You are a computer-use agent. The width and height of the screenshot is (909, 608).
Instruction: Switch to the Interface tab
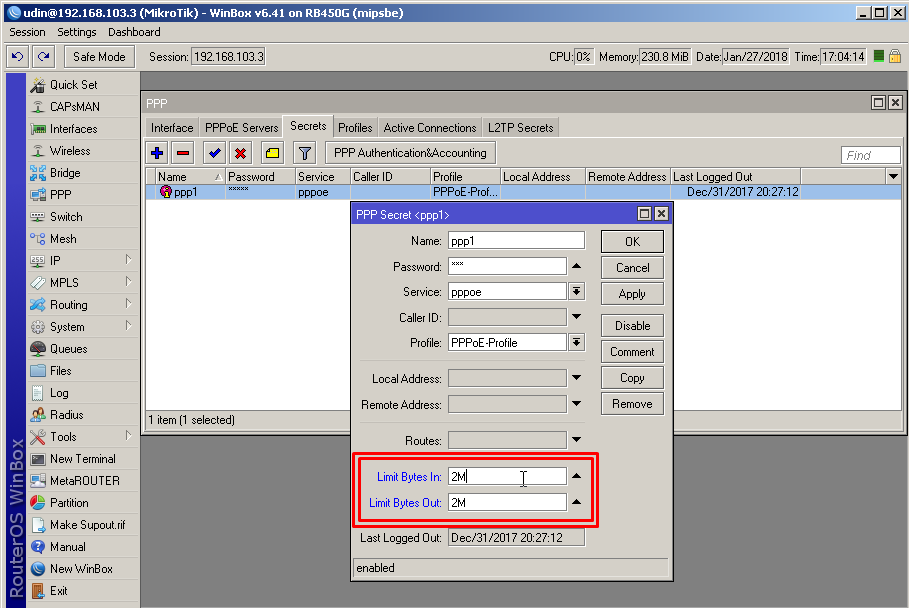pos(172,128)
